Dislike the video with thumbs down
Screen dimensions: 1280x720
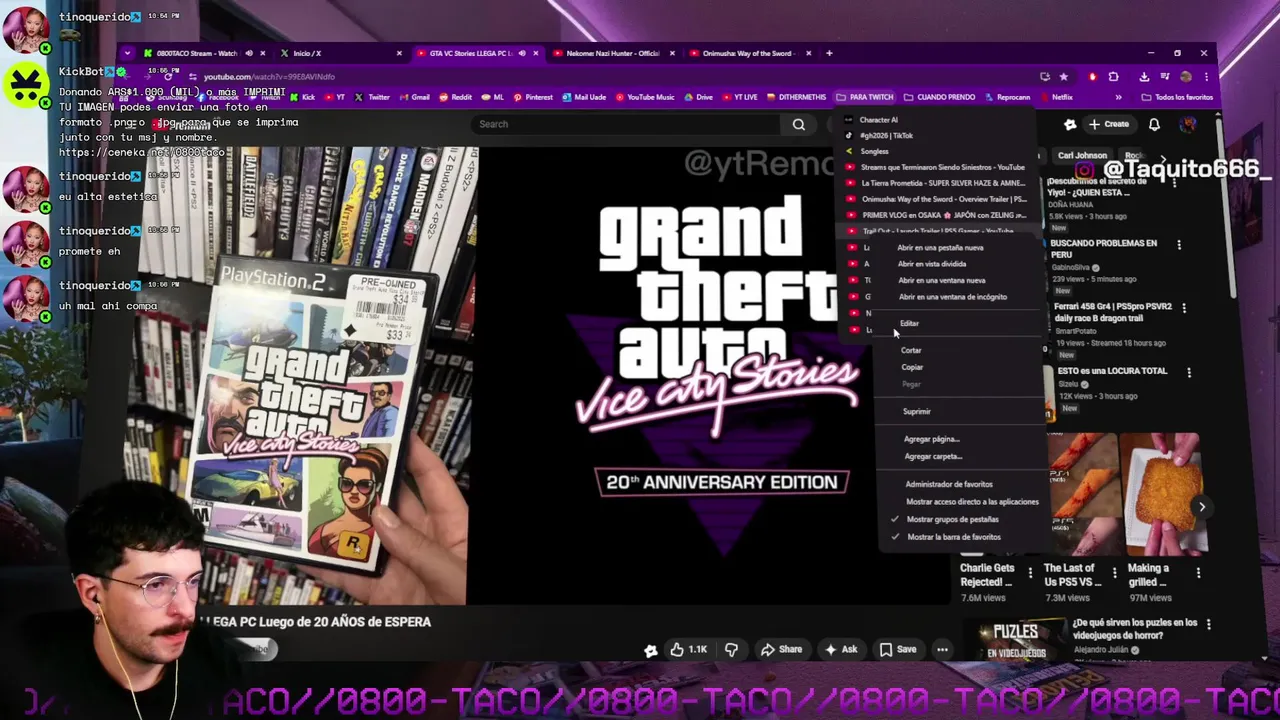[x=731, y=649]
